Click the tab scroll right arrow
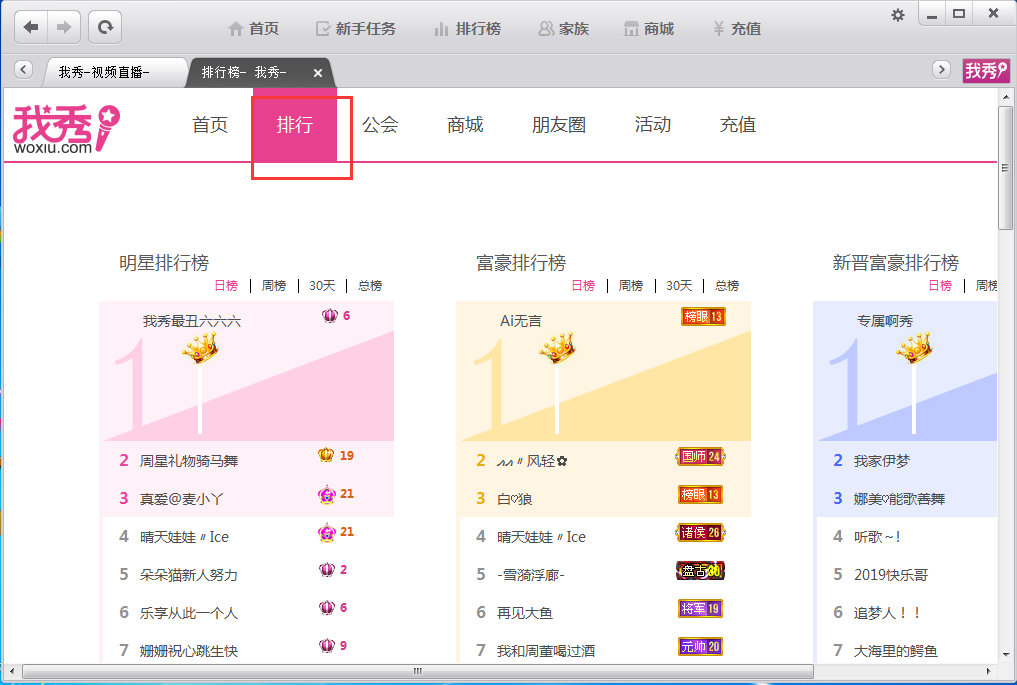 tap(941, 69)
